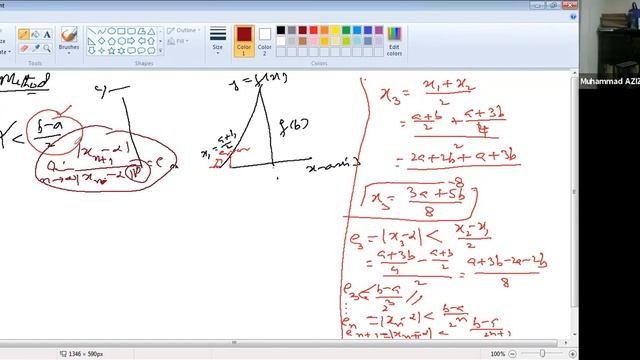Select the Fill with color bucket tool
The image size is (640, 360).
pyautogui.click(x=36, y=35)
